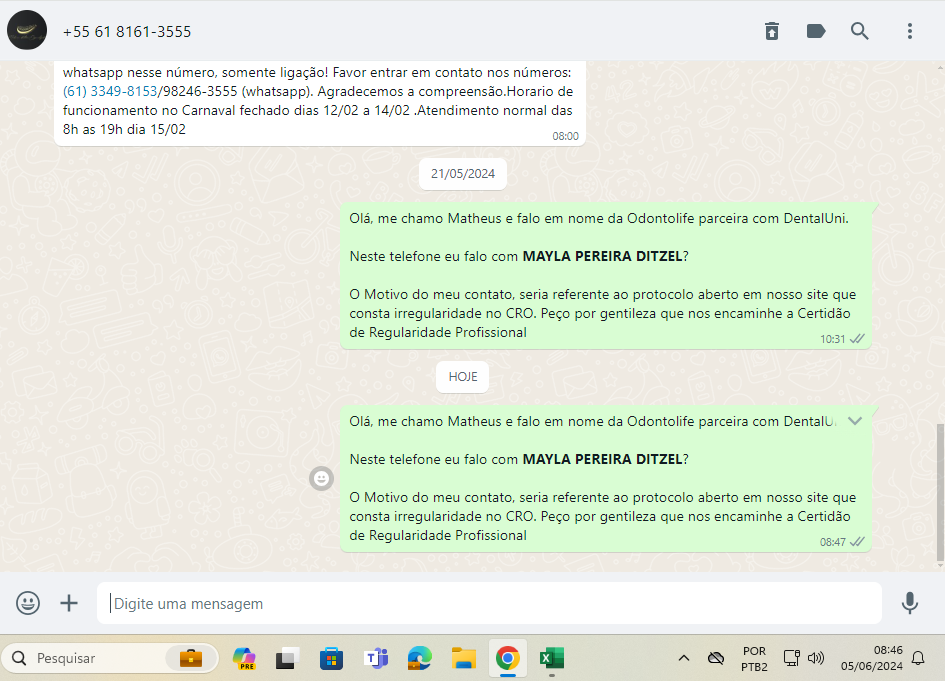The image size is (945, 681).
Task: Click the Windows taskbar Pesquisar search box
Action: [109, 658]
